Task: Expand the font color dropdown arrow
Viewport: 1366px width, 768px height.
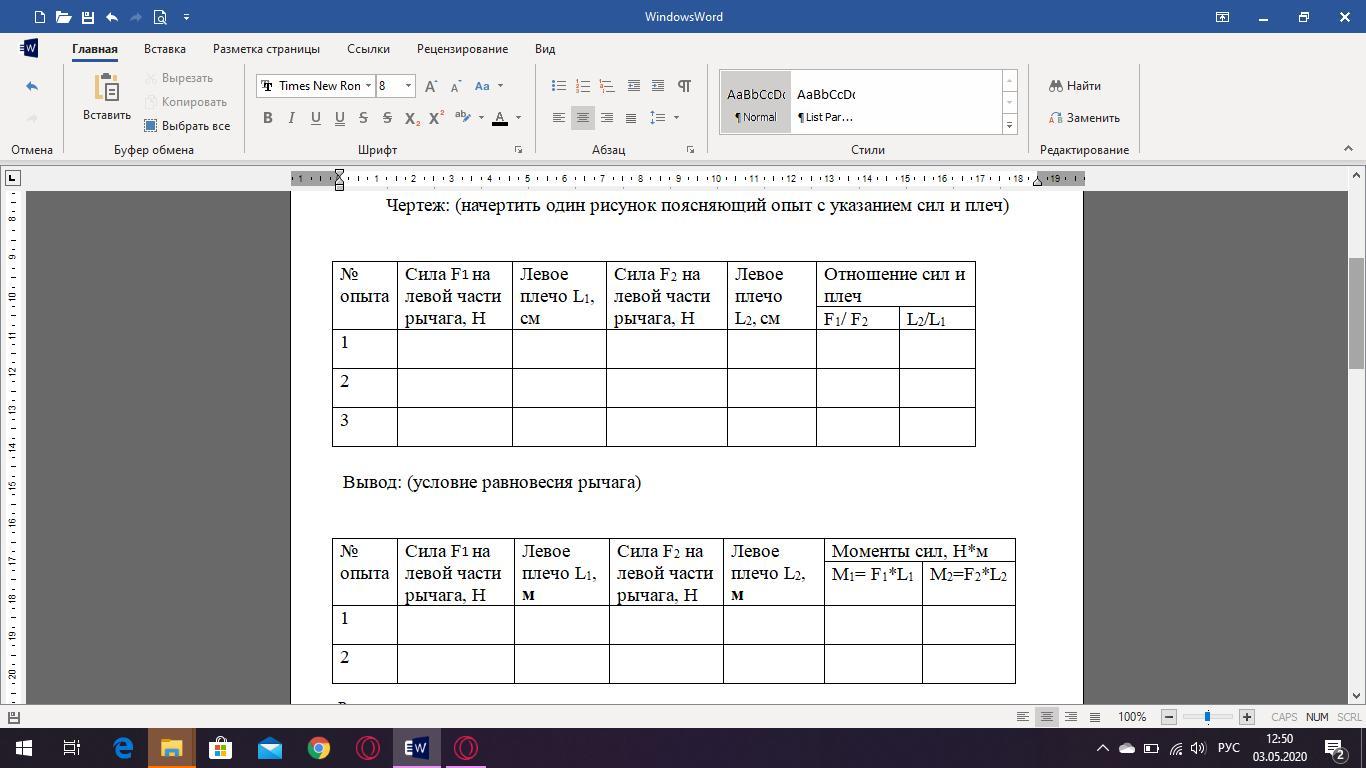Action: [x=518, y=118]
